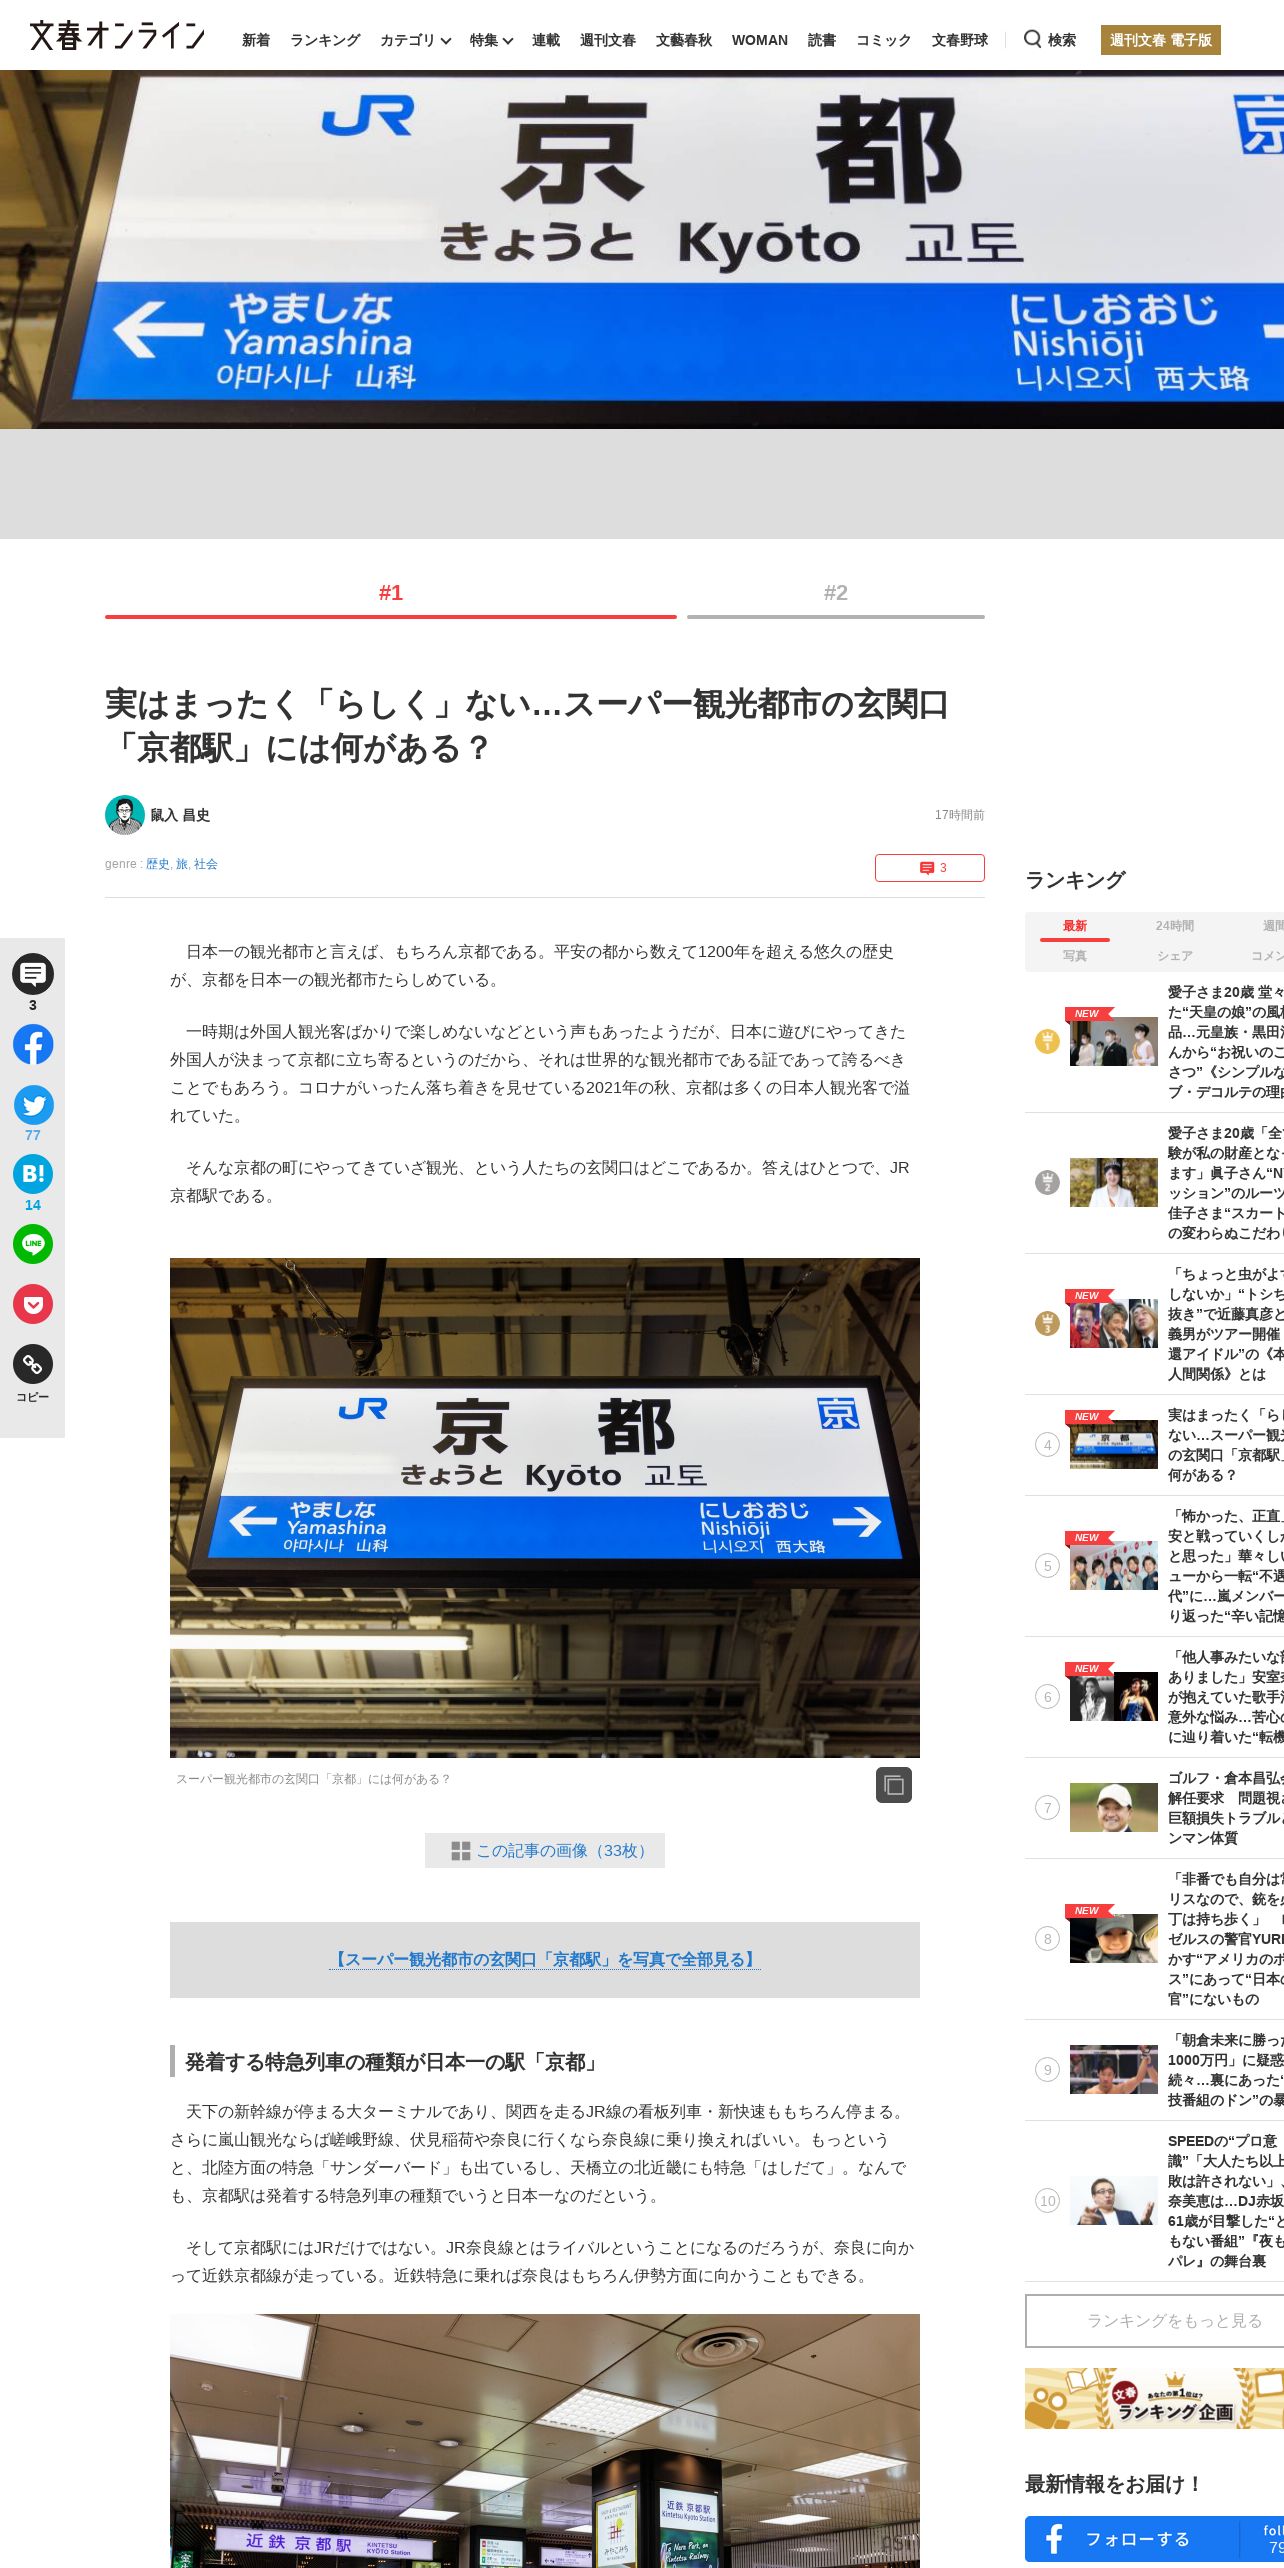Click the Kyoto station sign article photo

pos(545,1508)
